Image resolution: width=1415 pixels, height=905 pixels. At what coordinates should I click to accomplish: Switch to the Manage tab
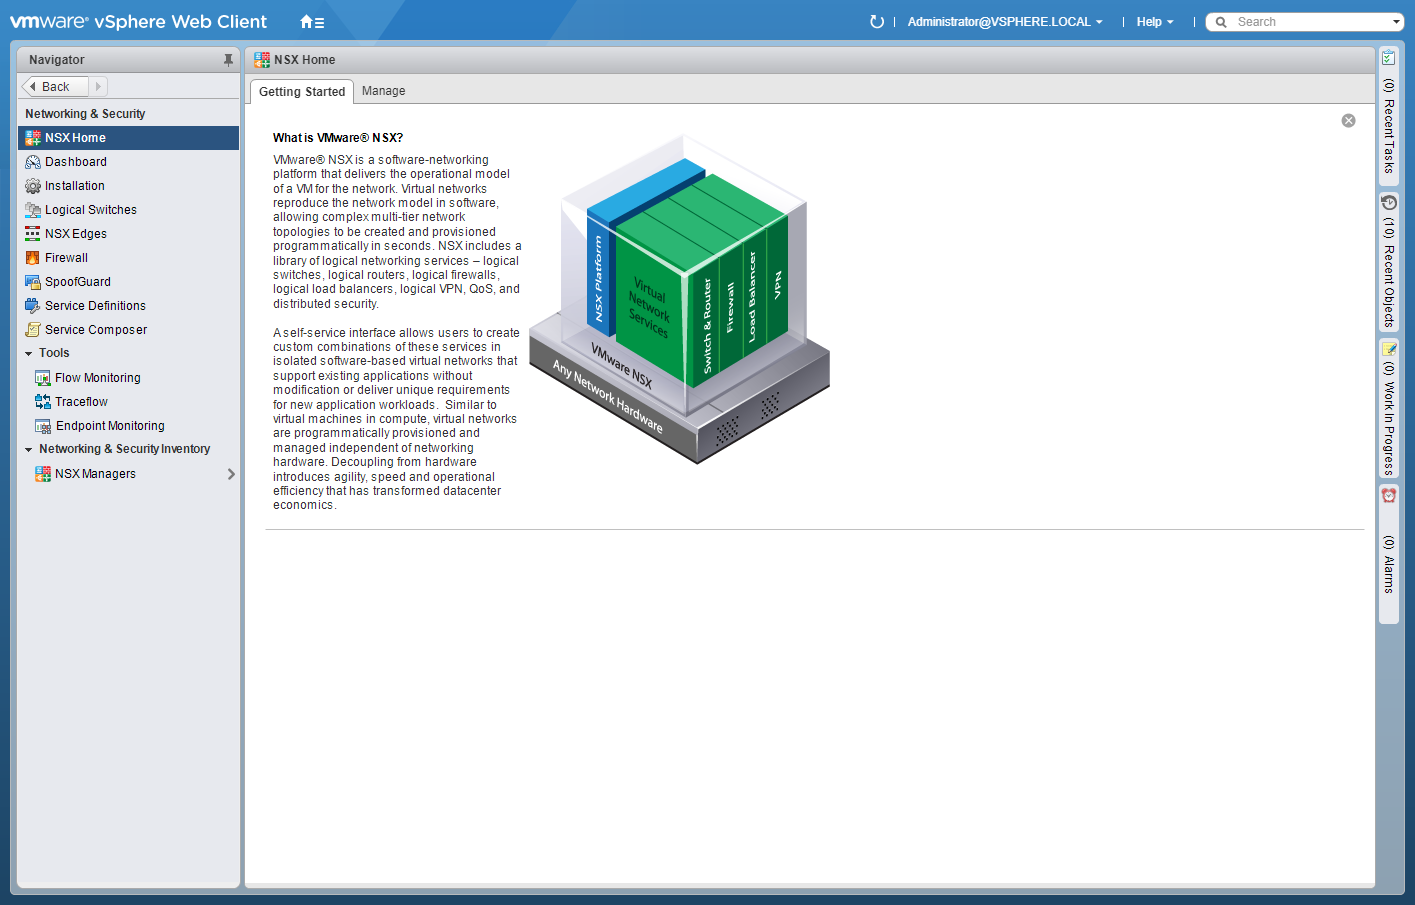click(x=383, y=91)
